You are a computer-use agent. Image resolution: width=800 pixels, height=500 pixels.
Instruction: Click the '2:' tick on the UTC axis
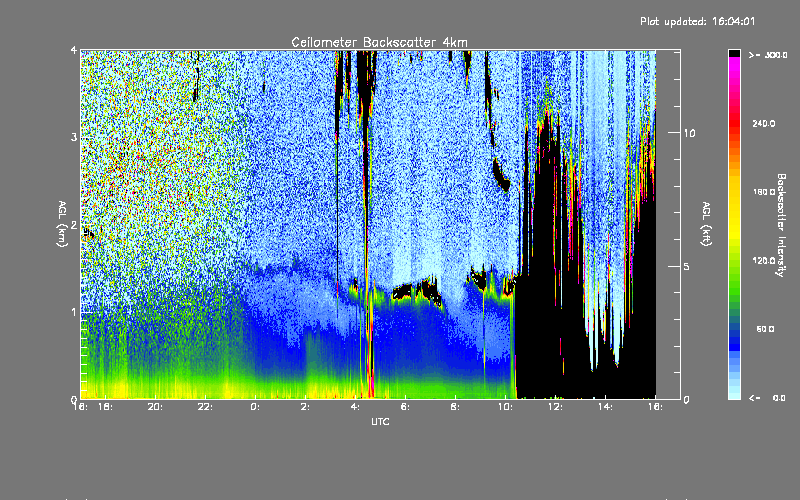[305, 407]
